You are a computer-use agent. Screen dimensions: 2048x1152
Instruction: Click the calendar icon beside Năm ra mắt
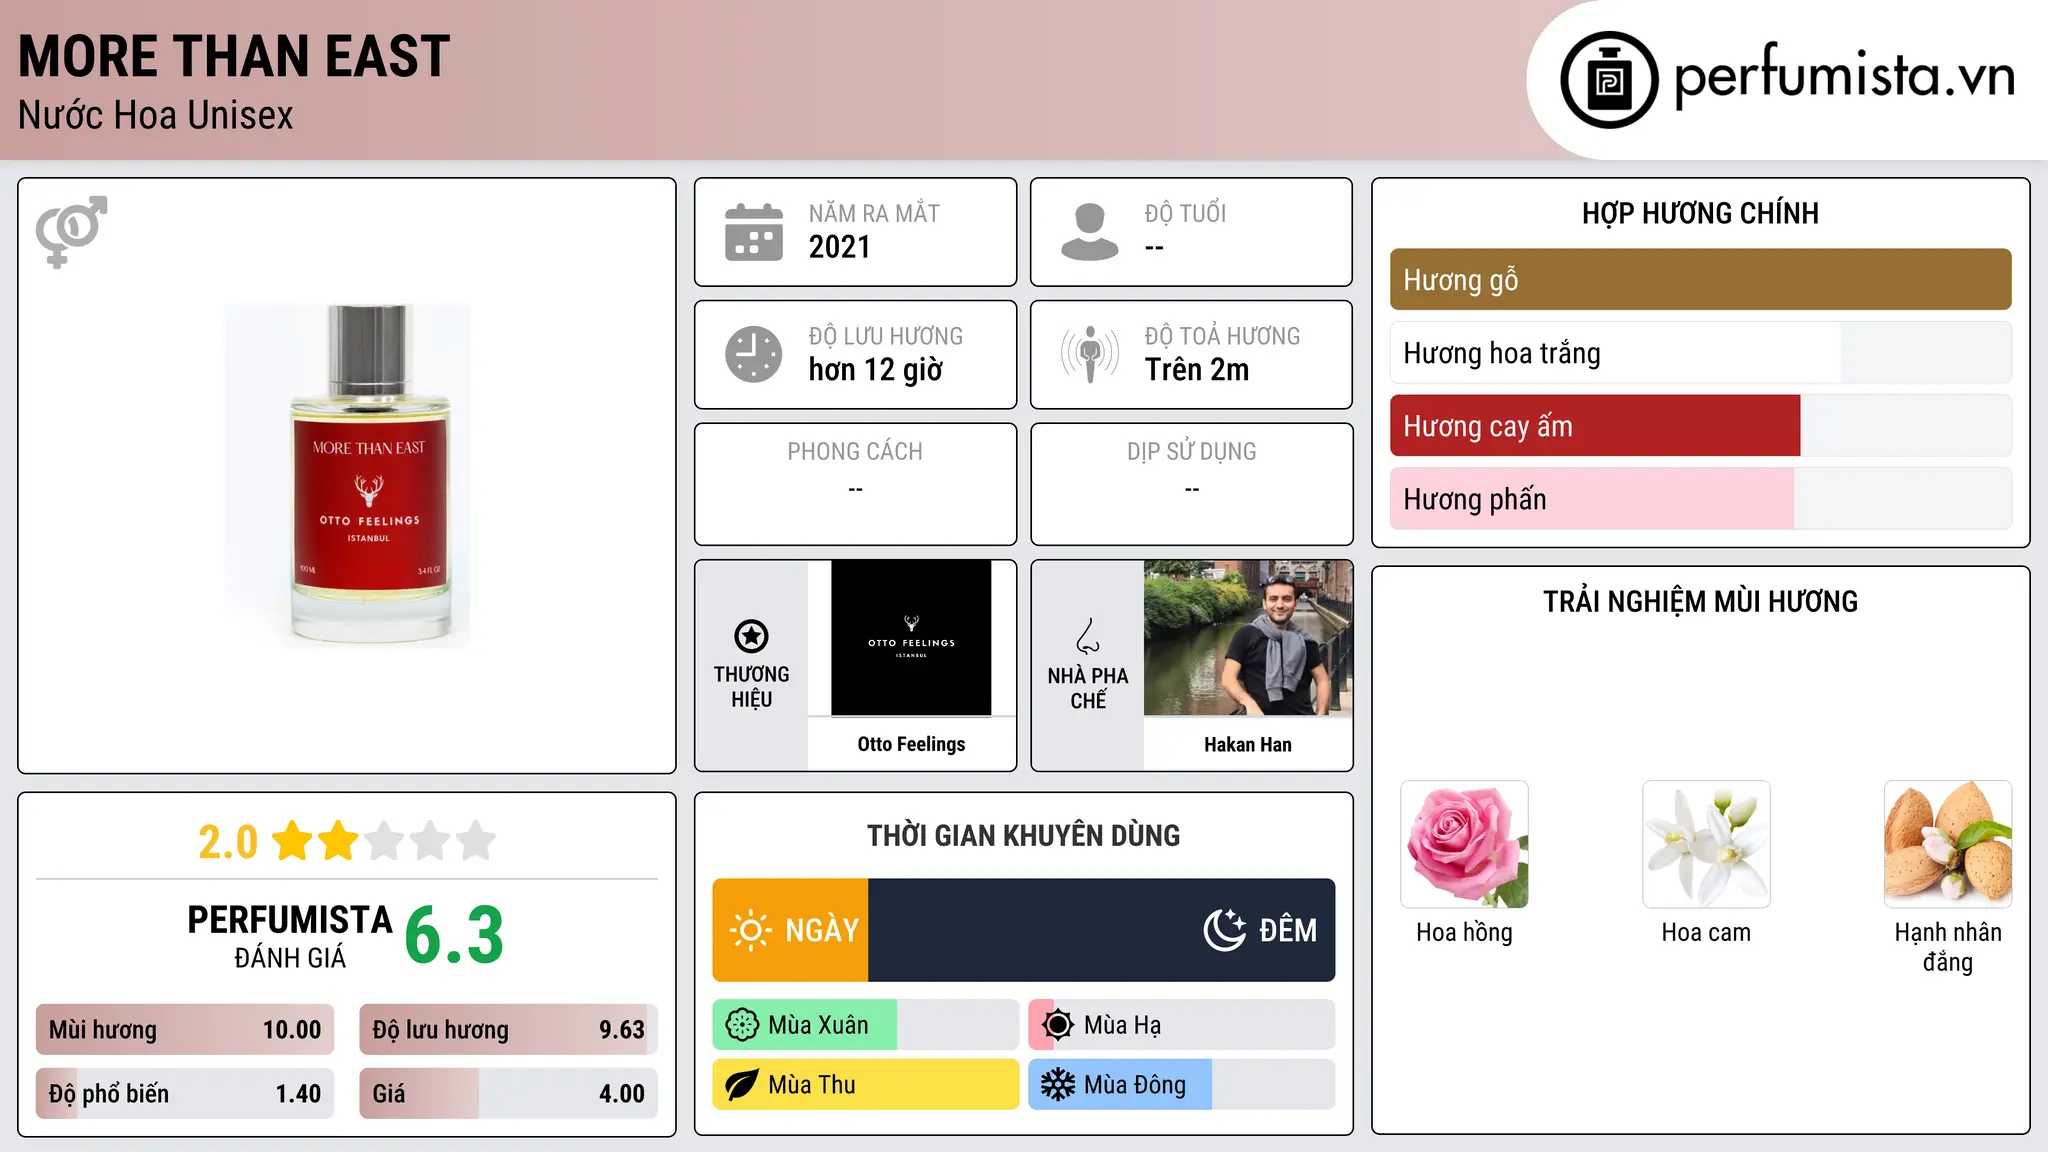pyautogui.click(x=754, y=232)
